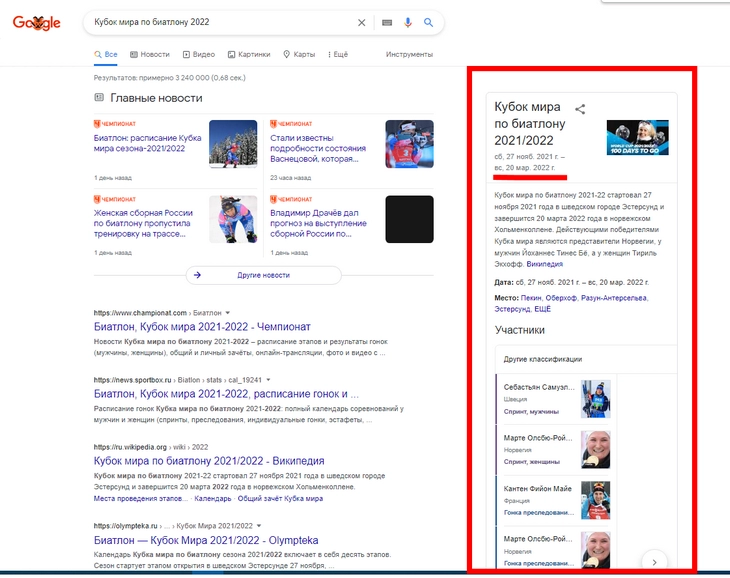This screenshot has width=730, height=578.
Task: Clear the search query with X icon
Action: click(x=361, y=22)
